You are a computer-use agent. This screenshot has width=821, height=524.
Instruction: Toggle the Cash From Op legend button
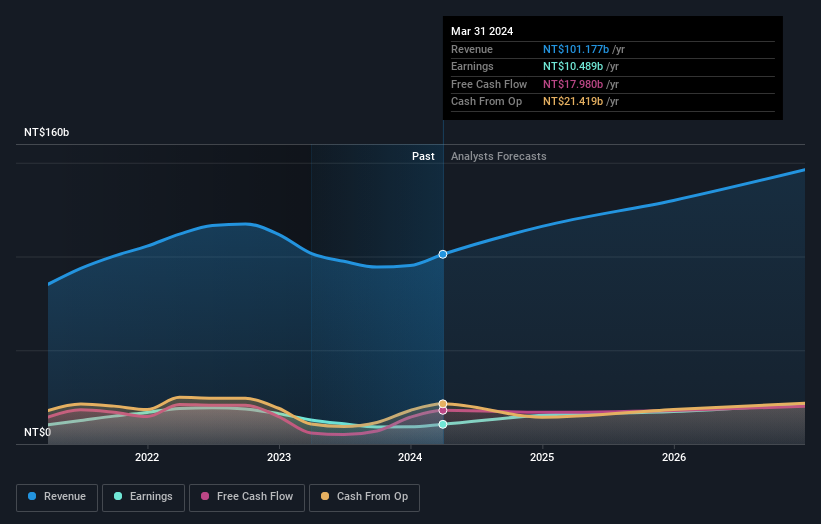pyautogui.click(x=364, y=497)
